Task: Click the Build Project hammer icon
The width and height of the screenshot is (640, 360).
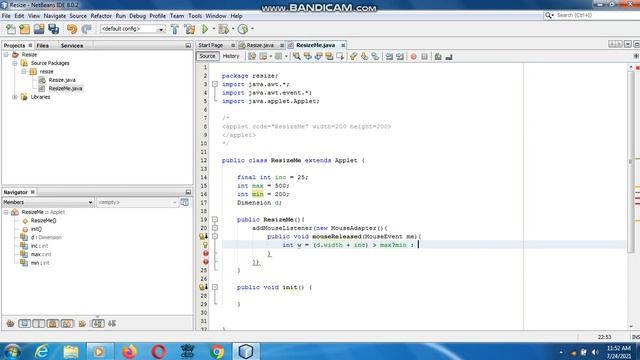Action: (x=175, y=29)
